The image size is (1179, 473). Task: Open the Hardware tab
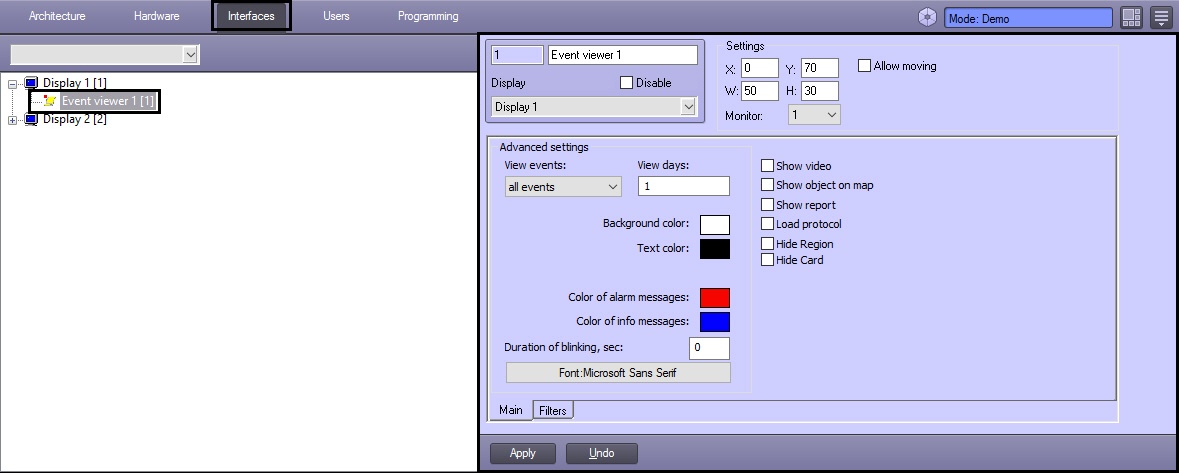tap(156, 16)
